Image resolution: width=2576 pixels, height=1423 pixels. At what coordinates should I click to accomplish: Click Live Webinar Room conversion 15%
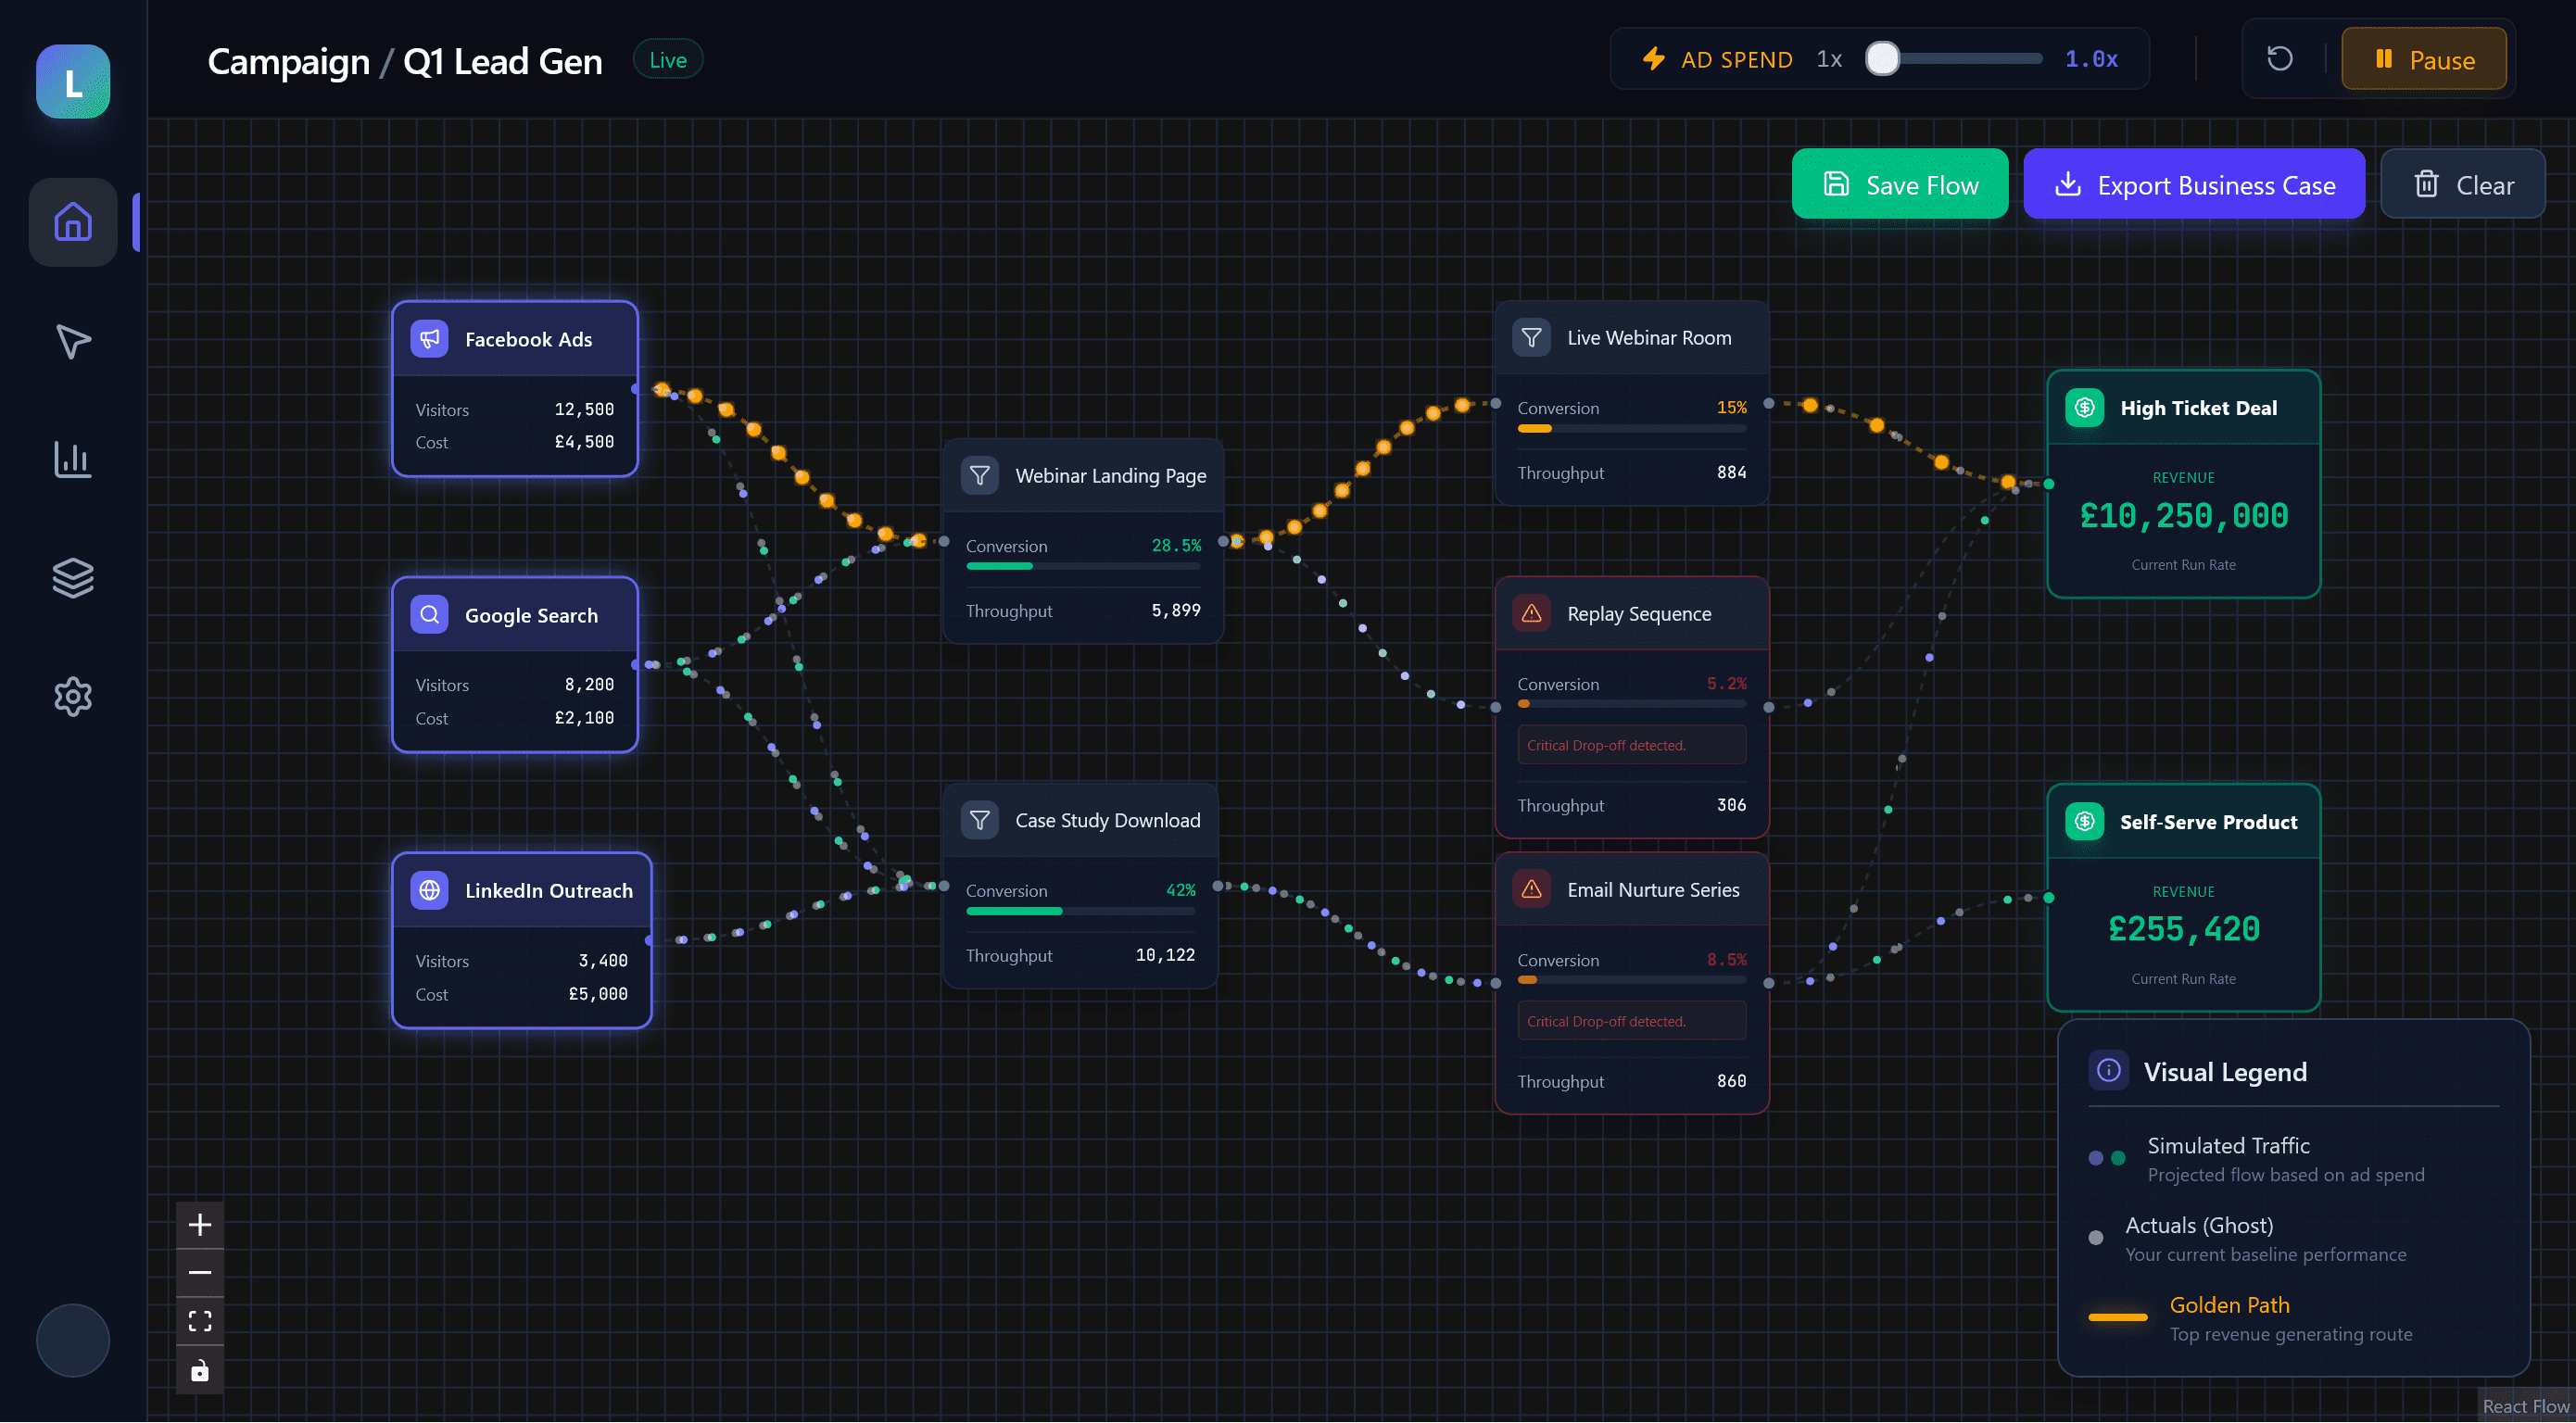click(x=1731, y=408)
